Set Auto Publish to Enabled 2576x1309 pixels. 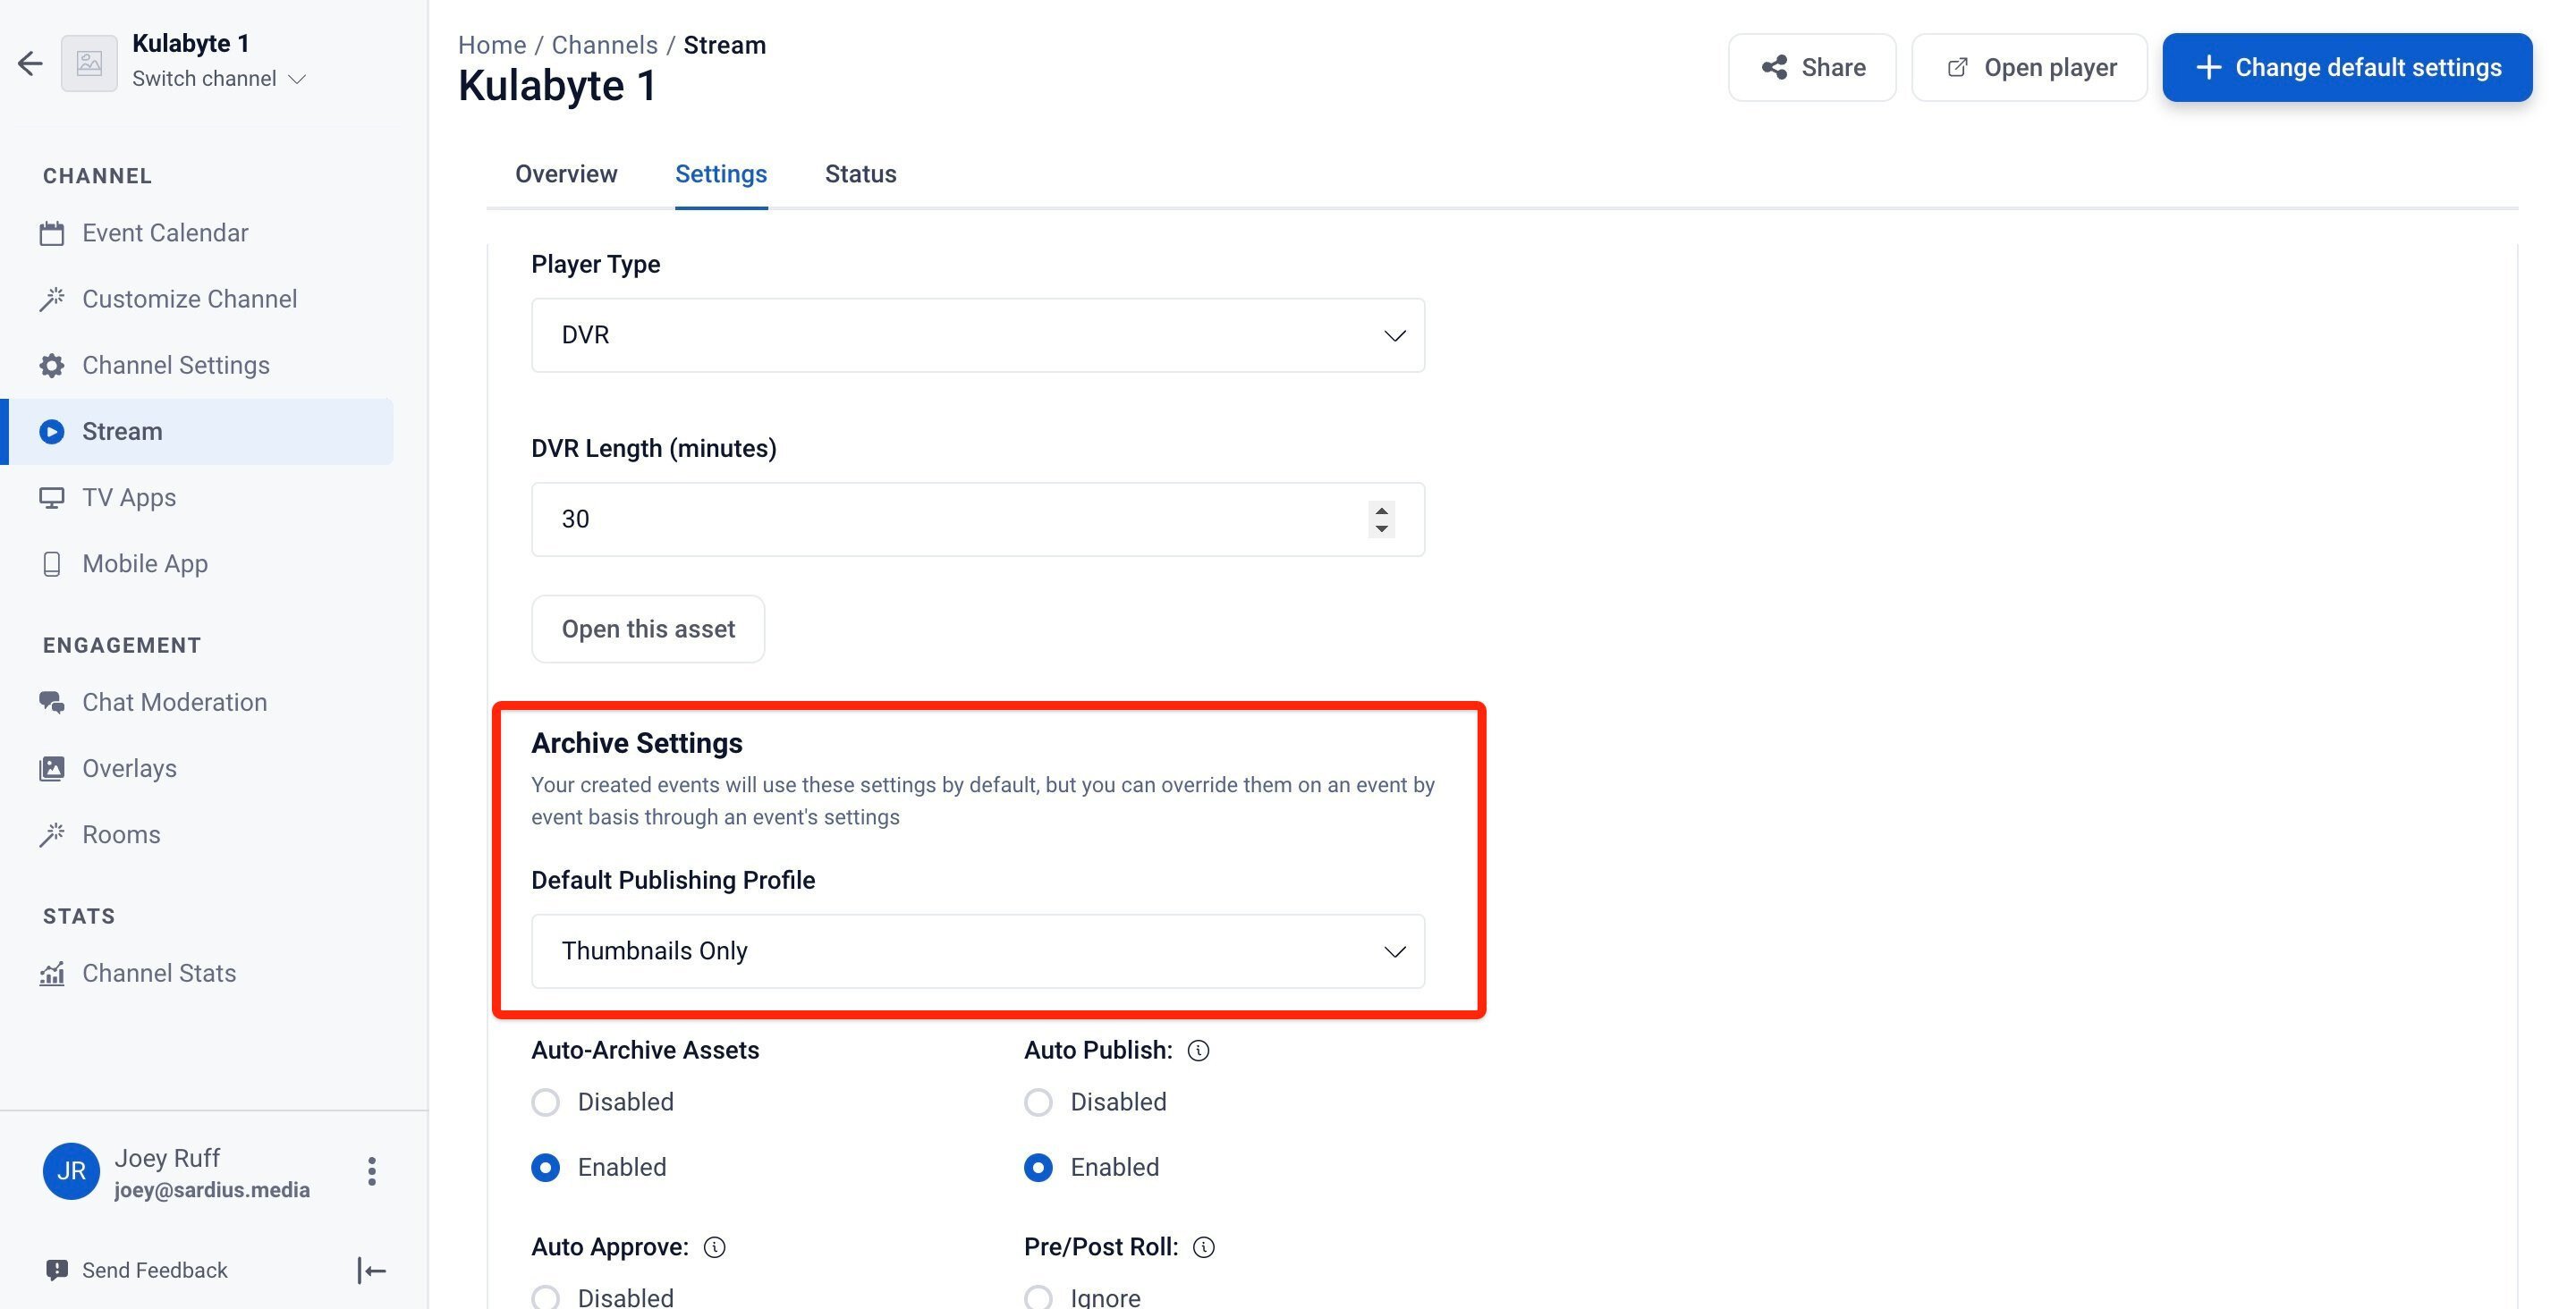click(x=1038, y=1167)
